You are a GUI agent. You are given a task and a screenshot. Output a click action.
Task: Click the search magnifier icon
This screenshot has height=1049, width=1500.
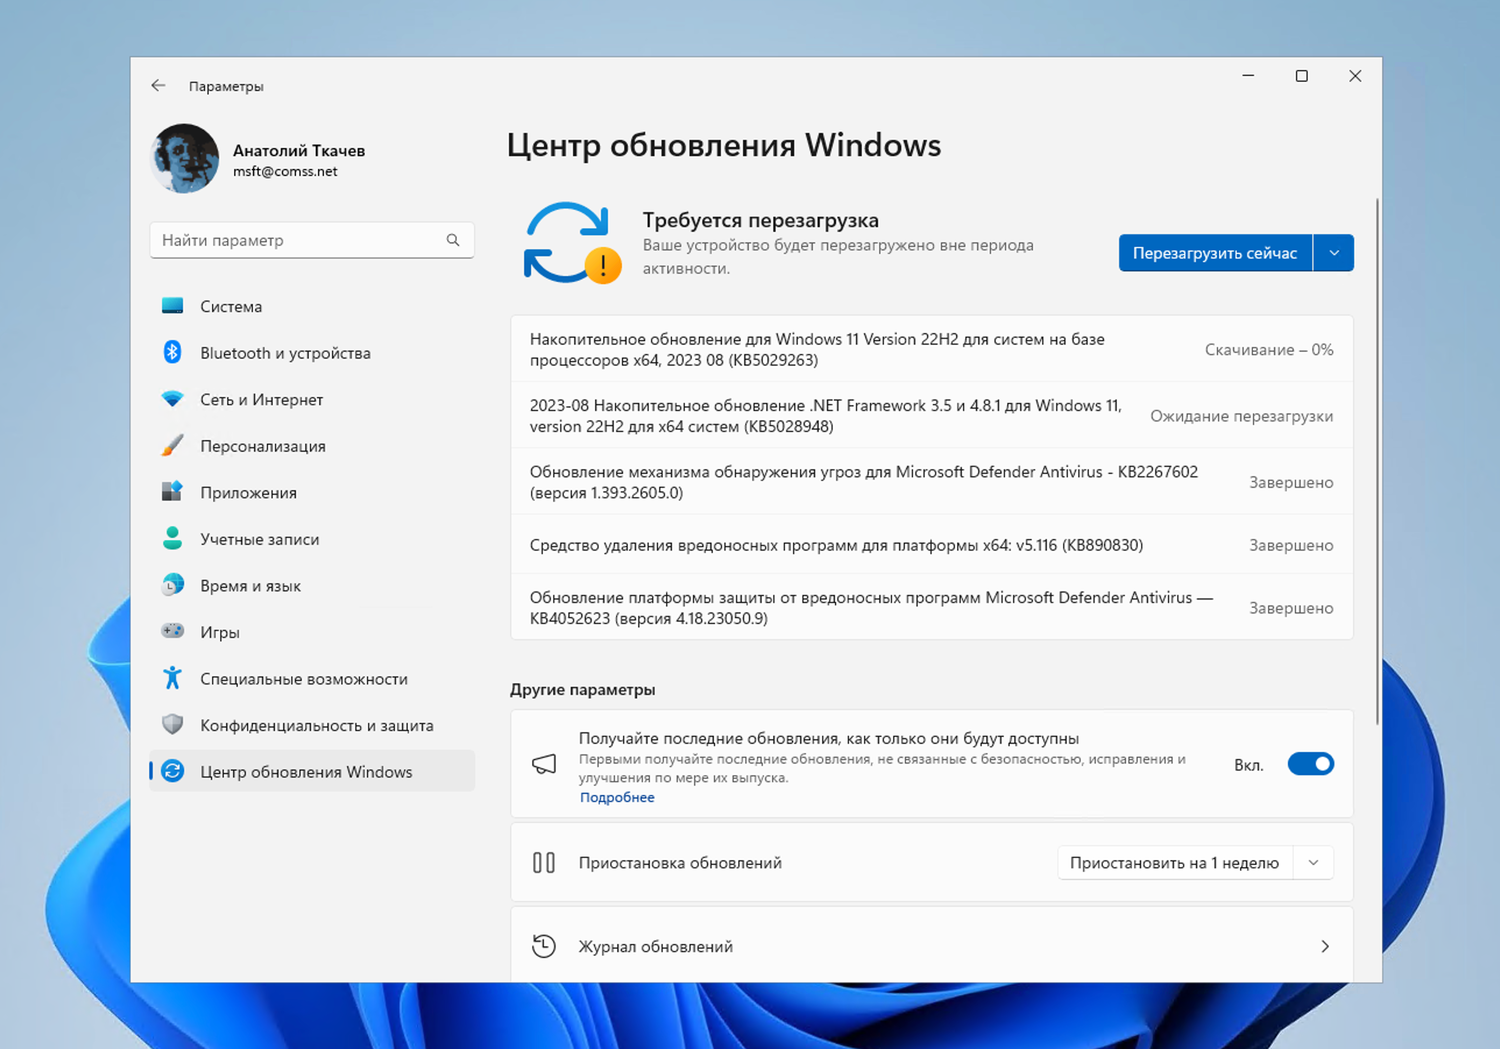pos(453,240)
